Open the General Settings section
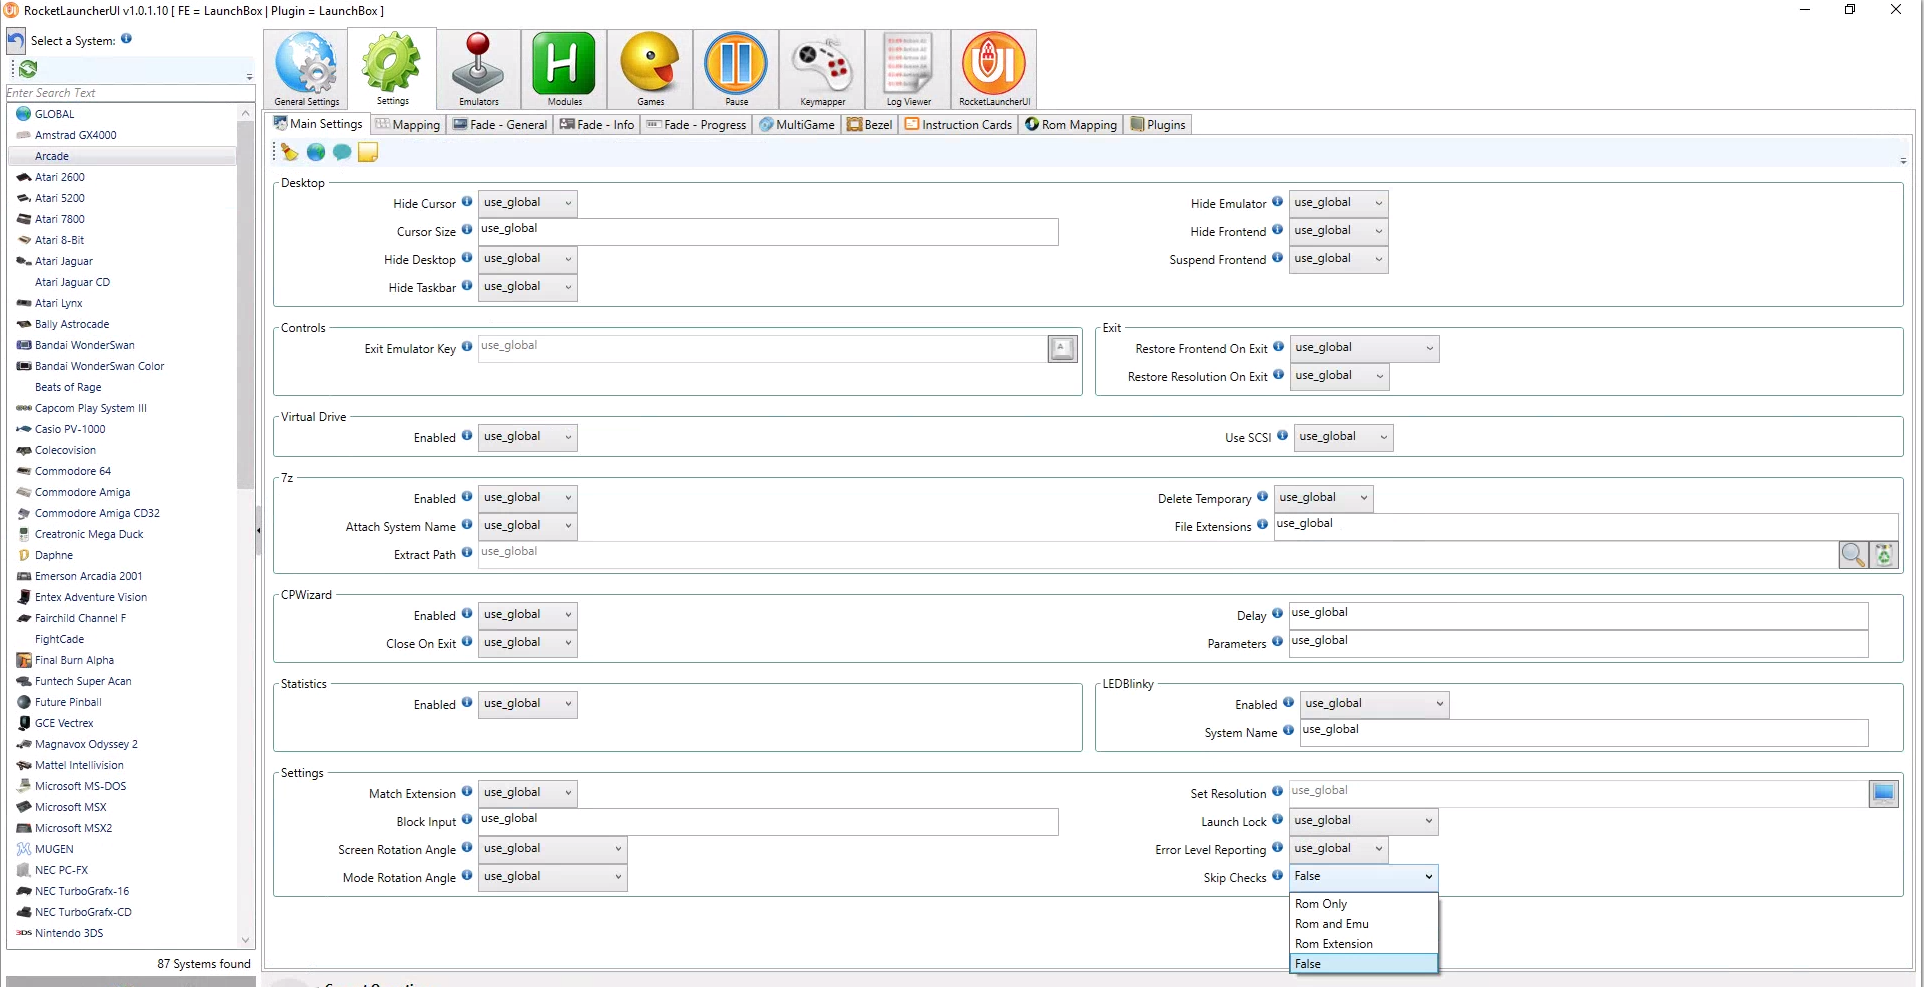 click(x=307, y=69)
